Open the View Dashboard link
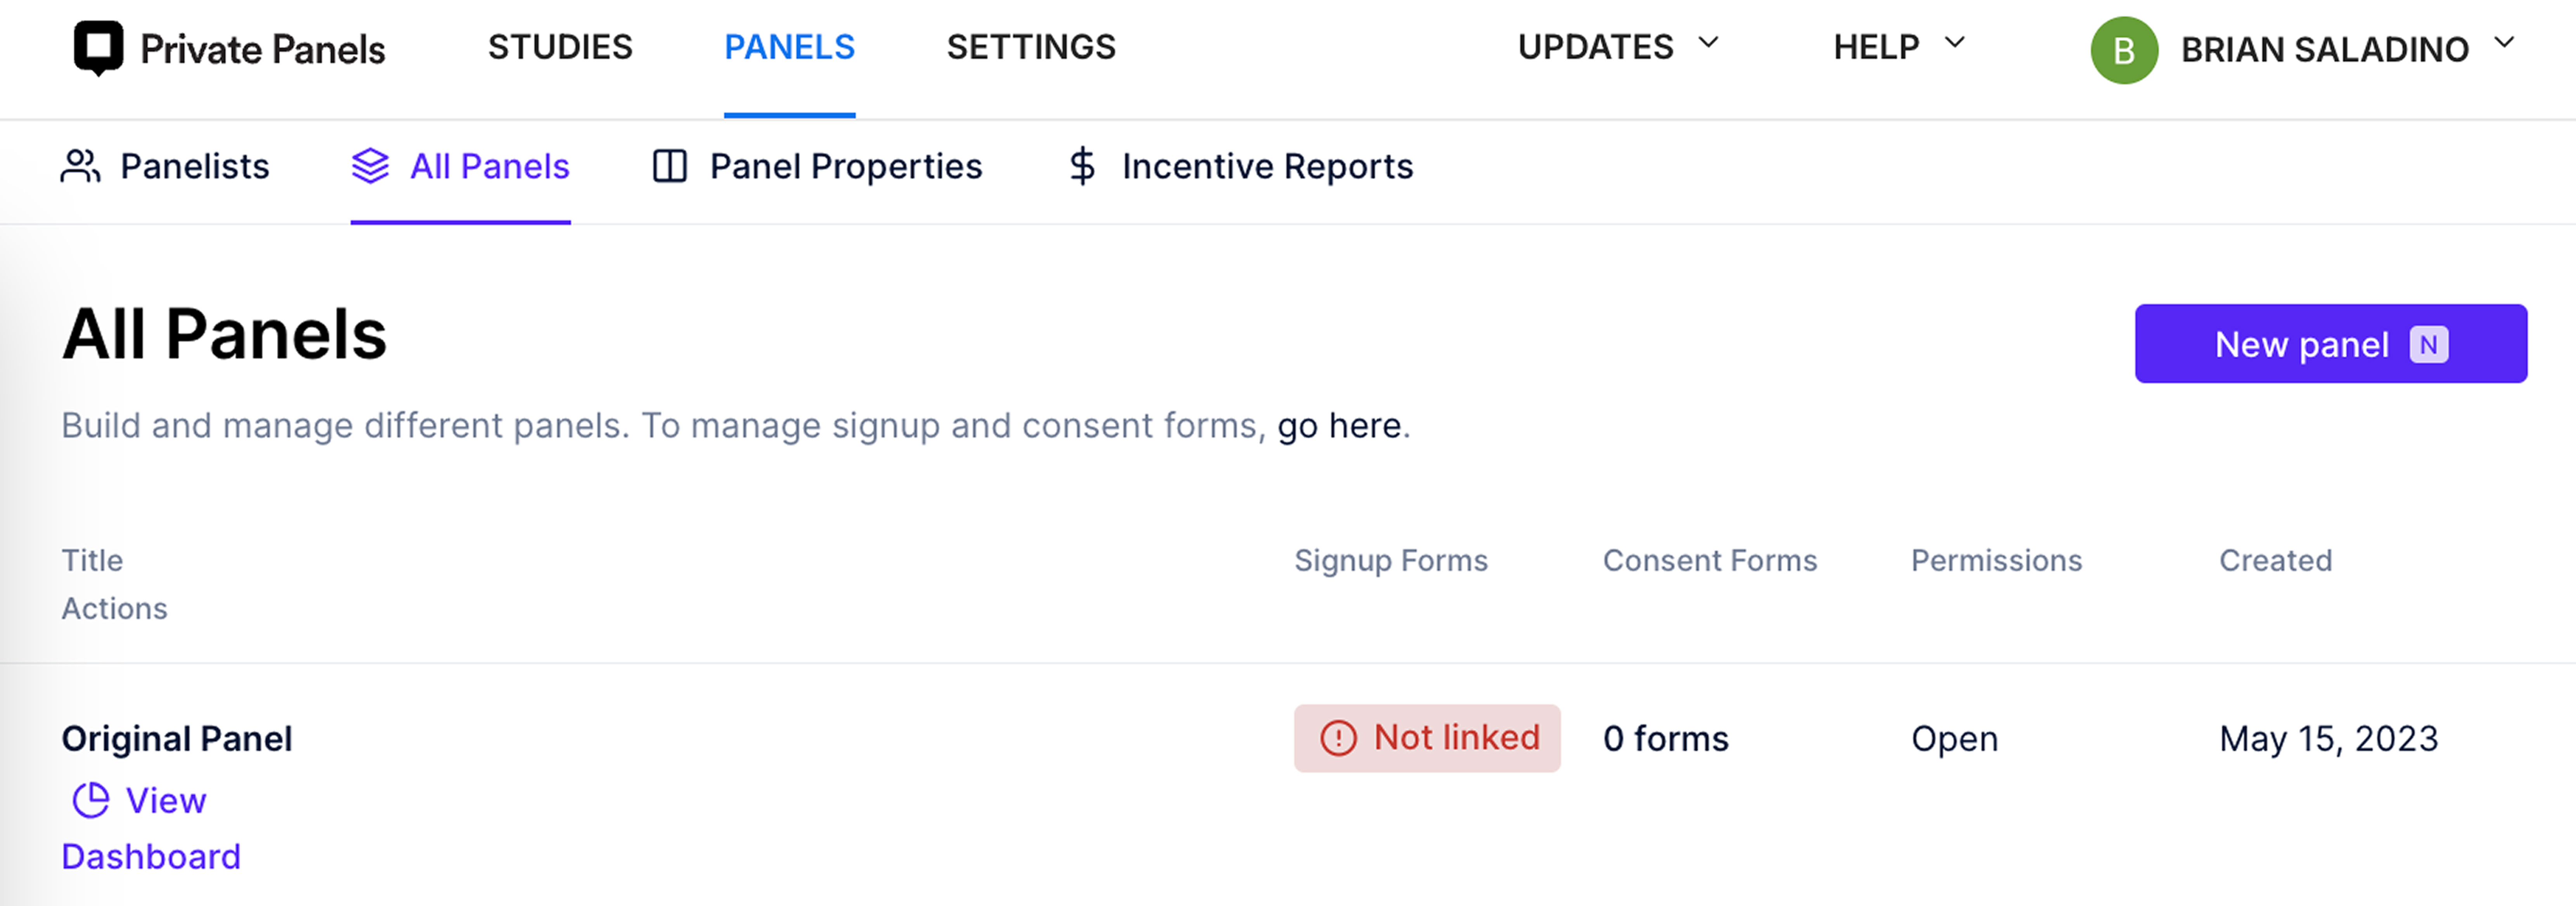 pos(150,828)
